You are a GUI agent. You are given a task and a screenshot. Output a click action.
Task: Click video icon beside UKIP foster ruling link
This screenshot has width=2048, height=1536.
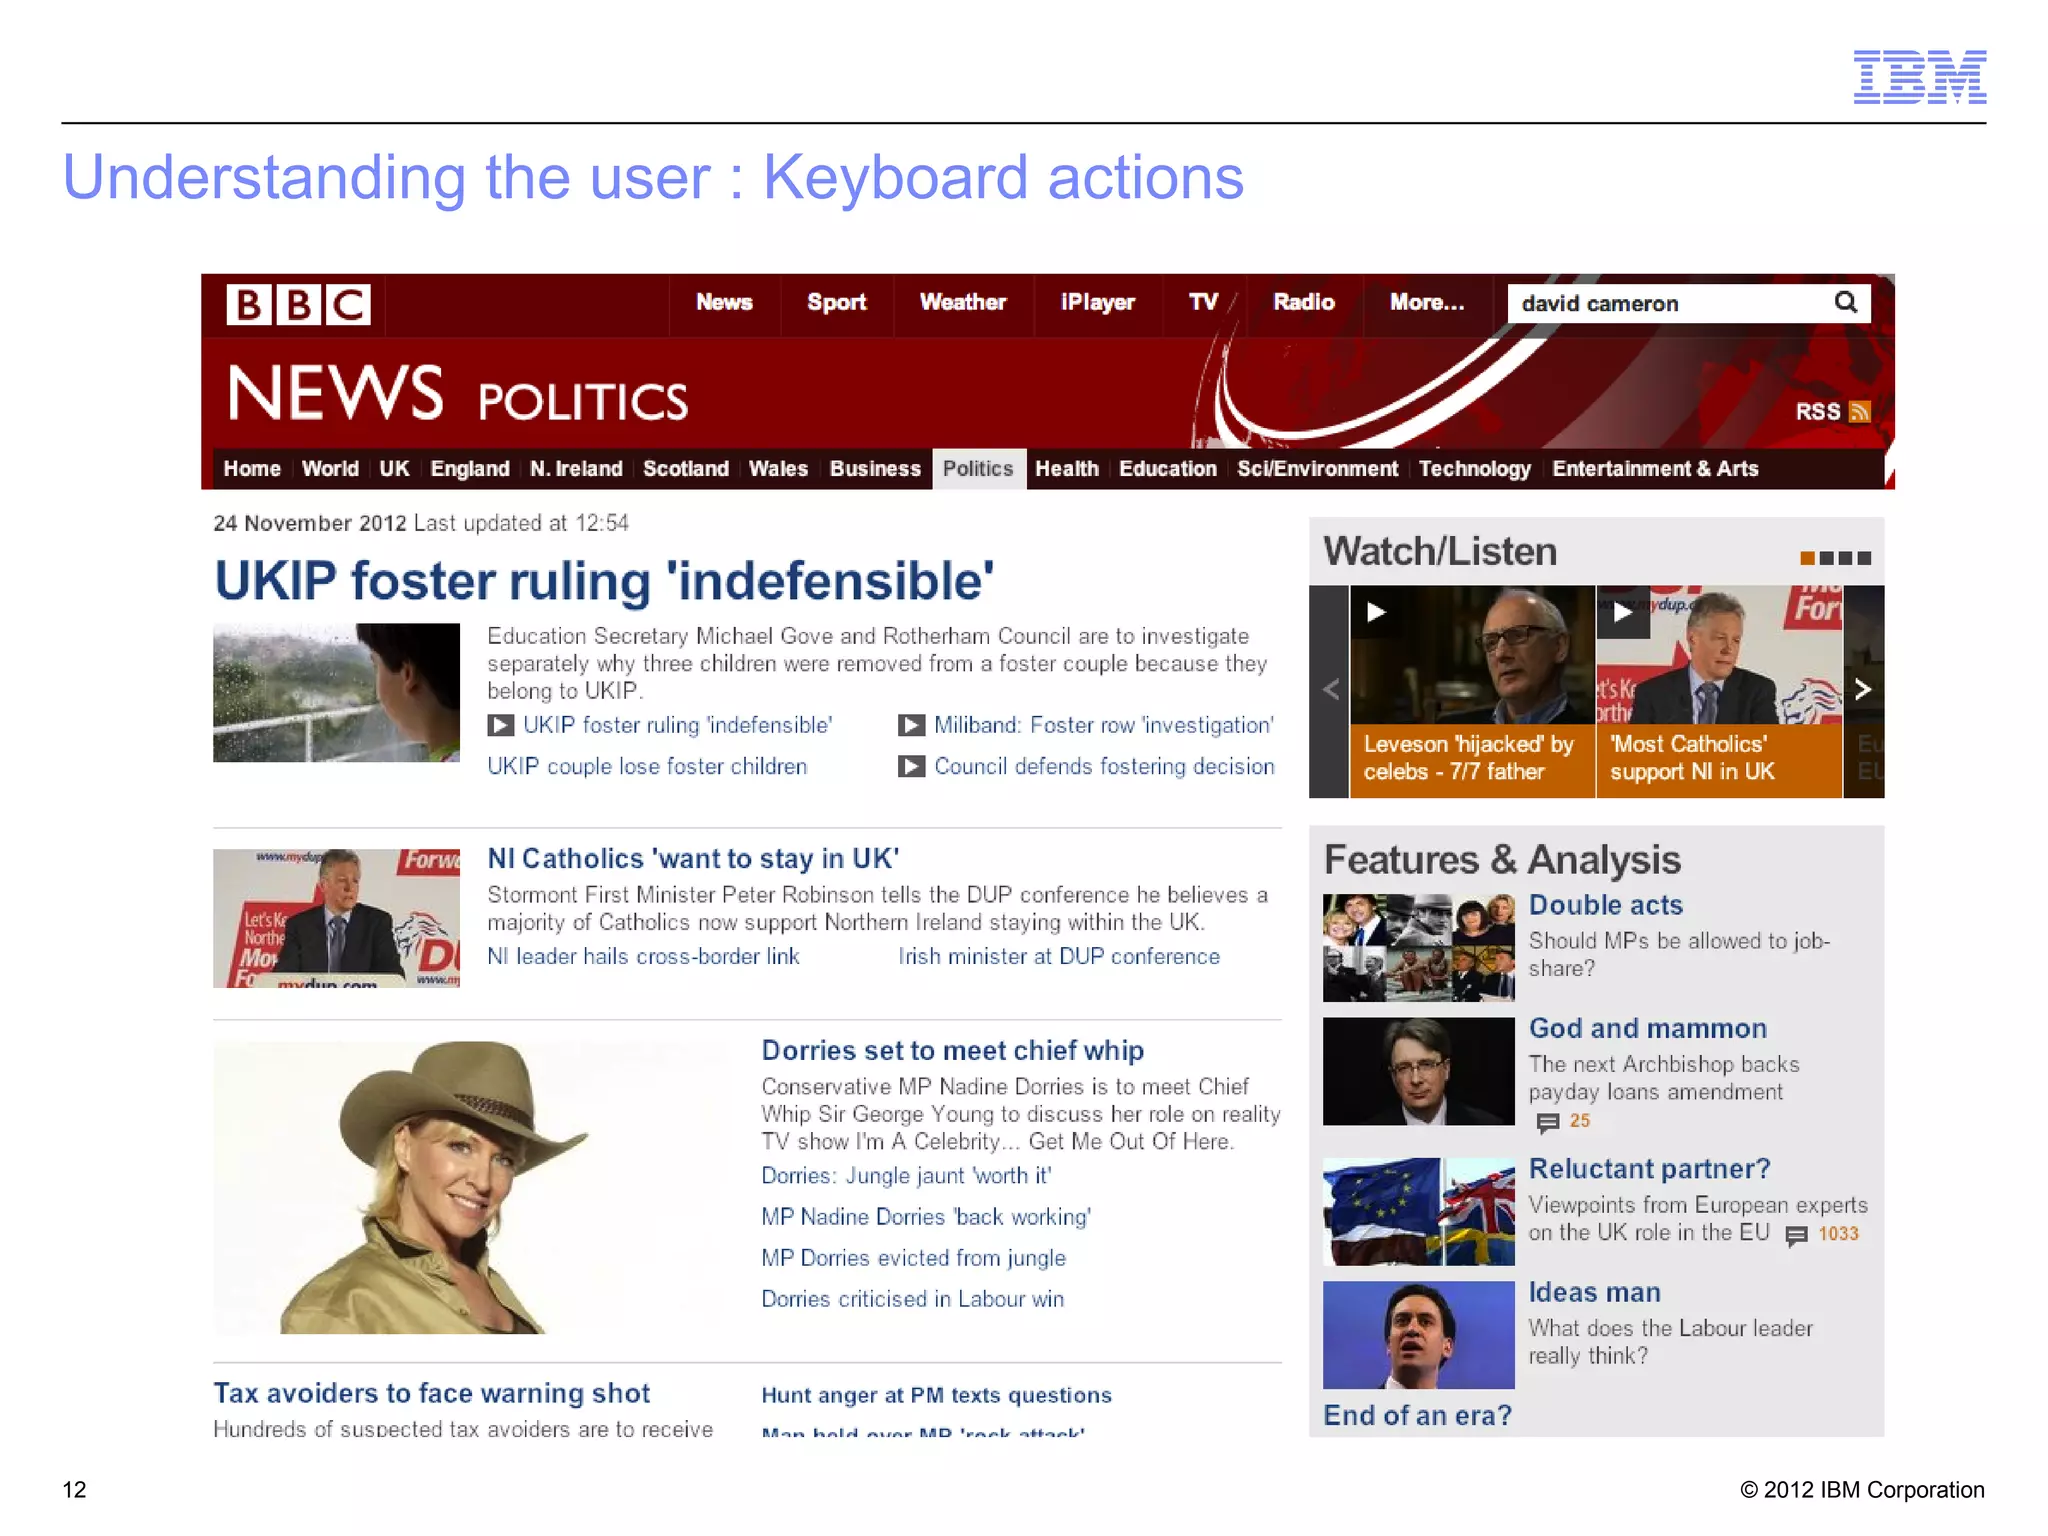tap(501, 725)
